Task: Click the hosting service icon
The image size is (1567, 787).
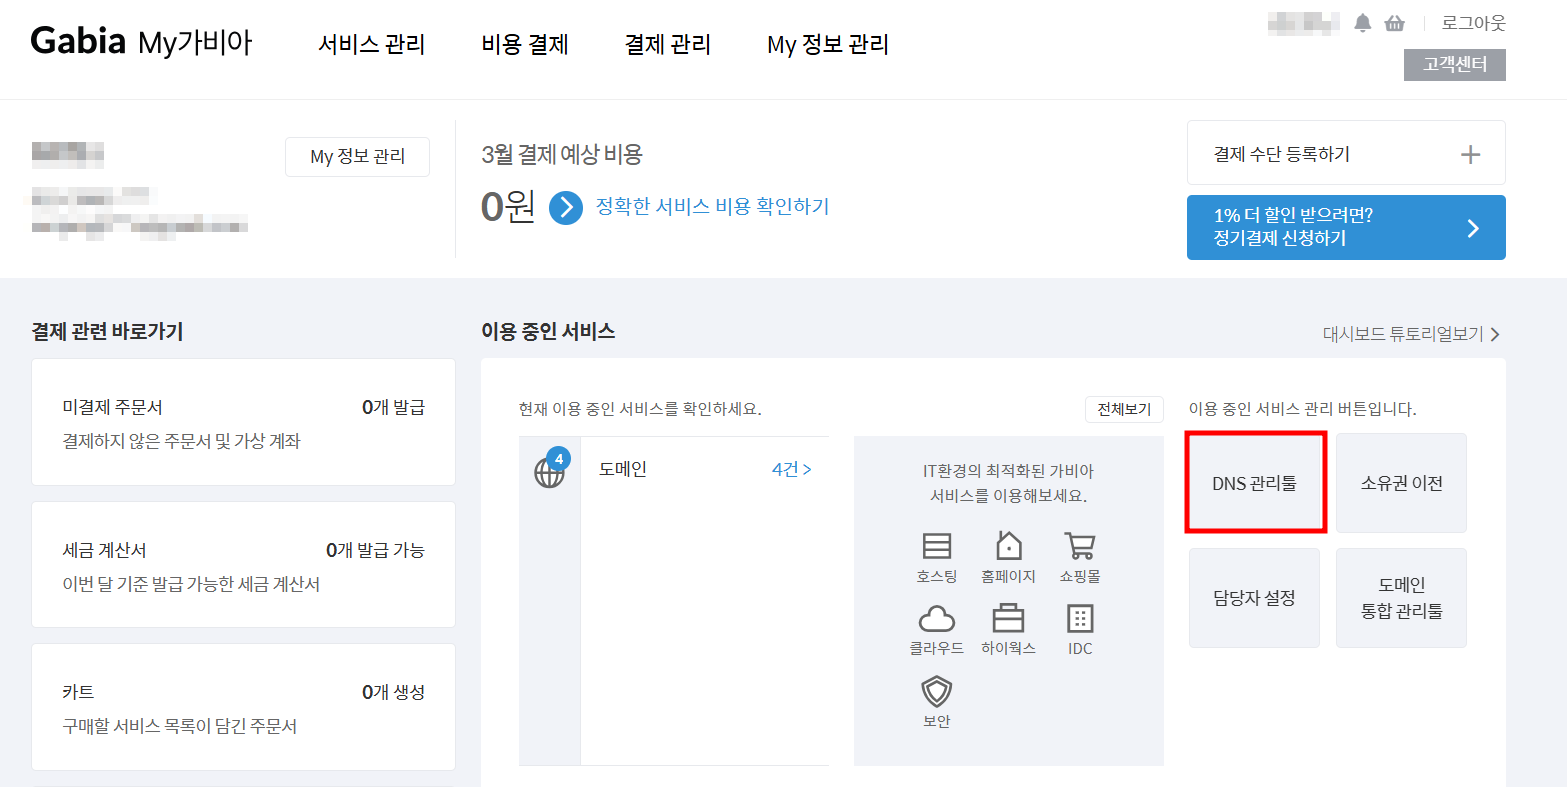Action: [936, 546]
